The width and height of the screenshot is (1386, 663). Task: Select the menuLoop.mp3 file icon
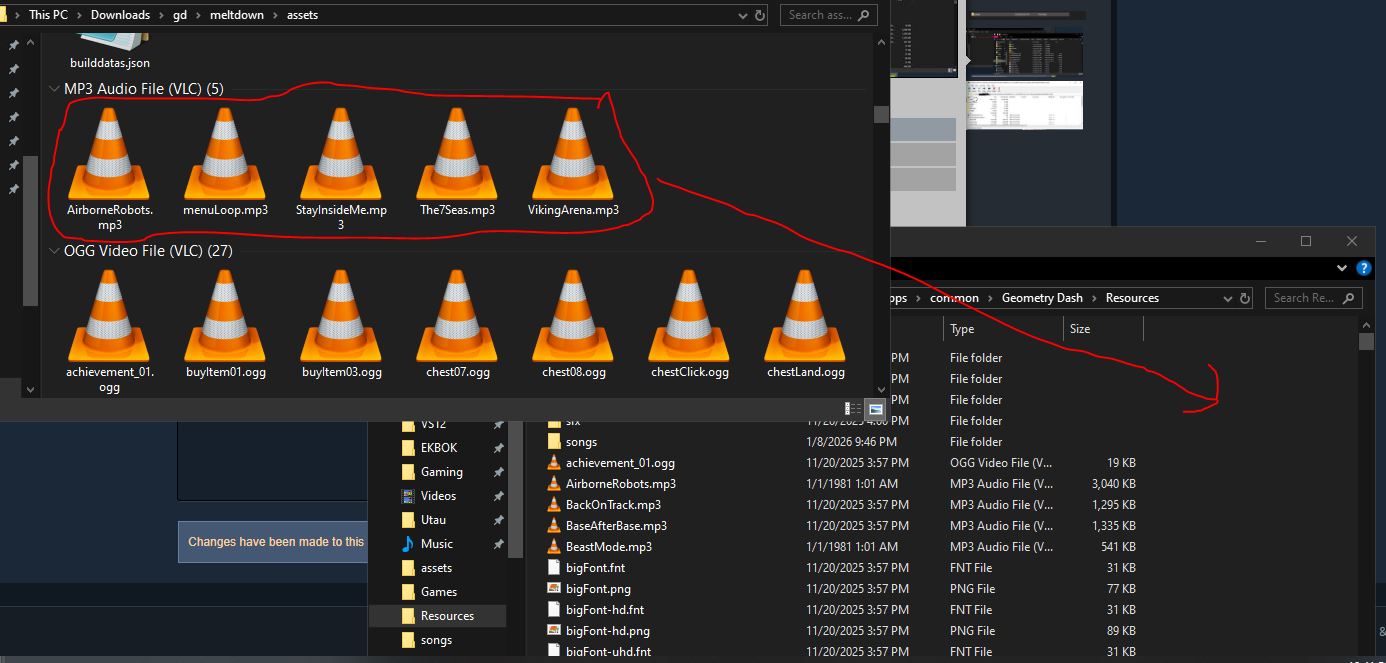coord(225,154)
